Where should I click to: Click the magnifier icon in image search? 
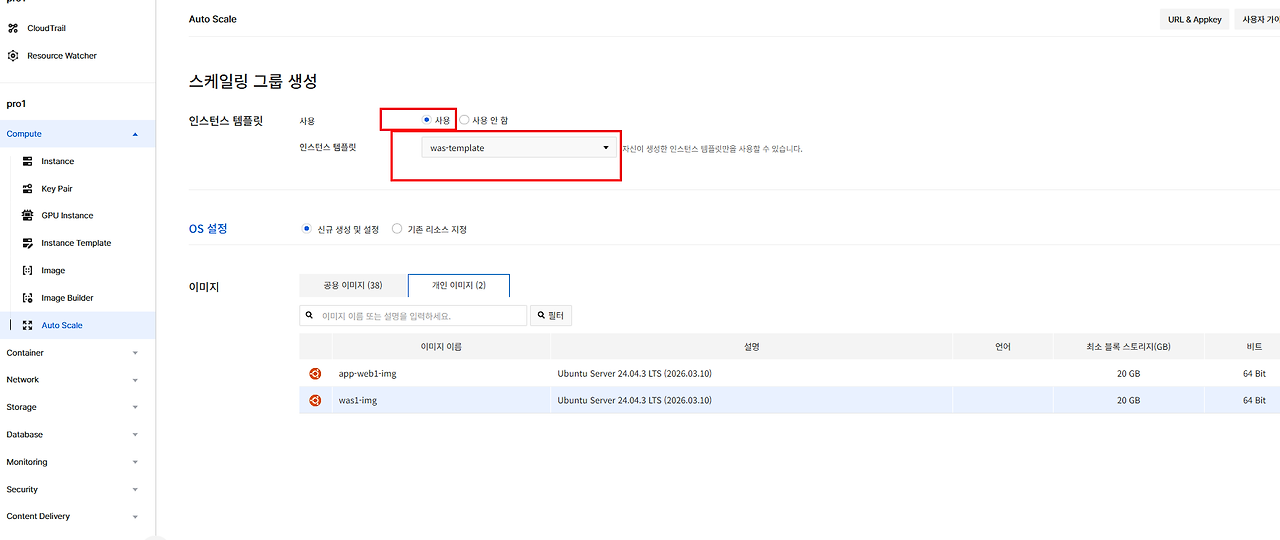coord(311,315)
